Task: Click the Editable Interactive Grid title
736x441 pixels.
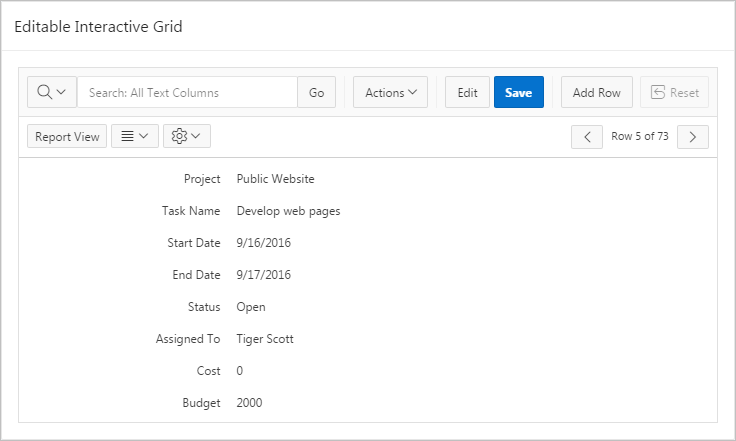Action: pyautogui.click(x=98, y=26)
